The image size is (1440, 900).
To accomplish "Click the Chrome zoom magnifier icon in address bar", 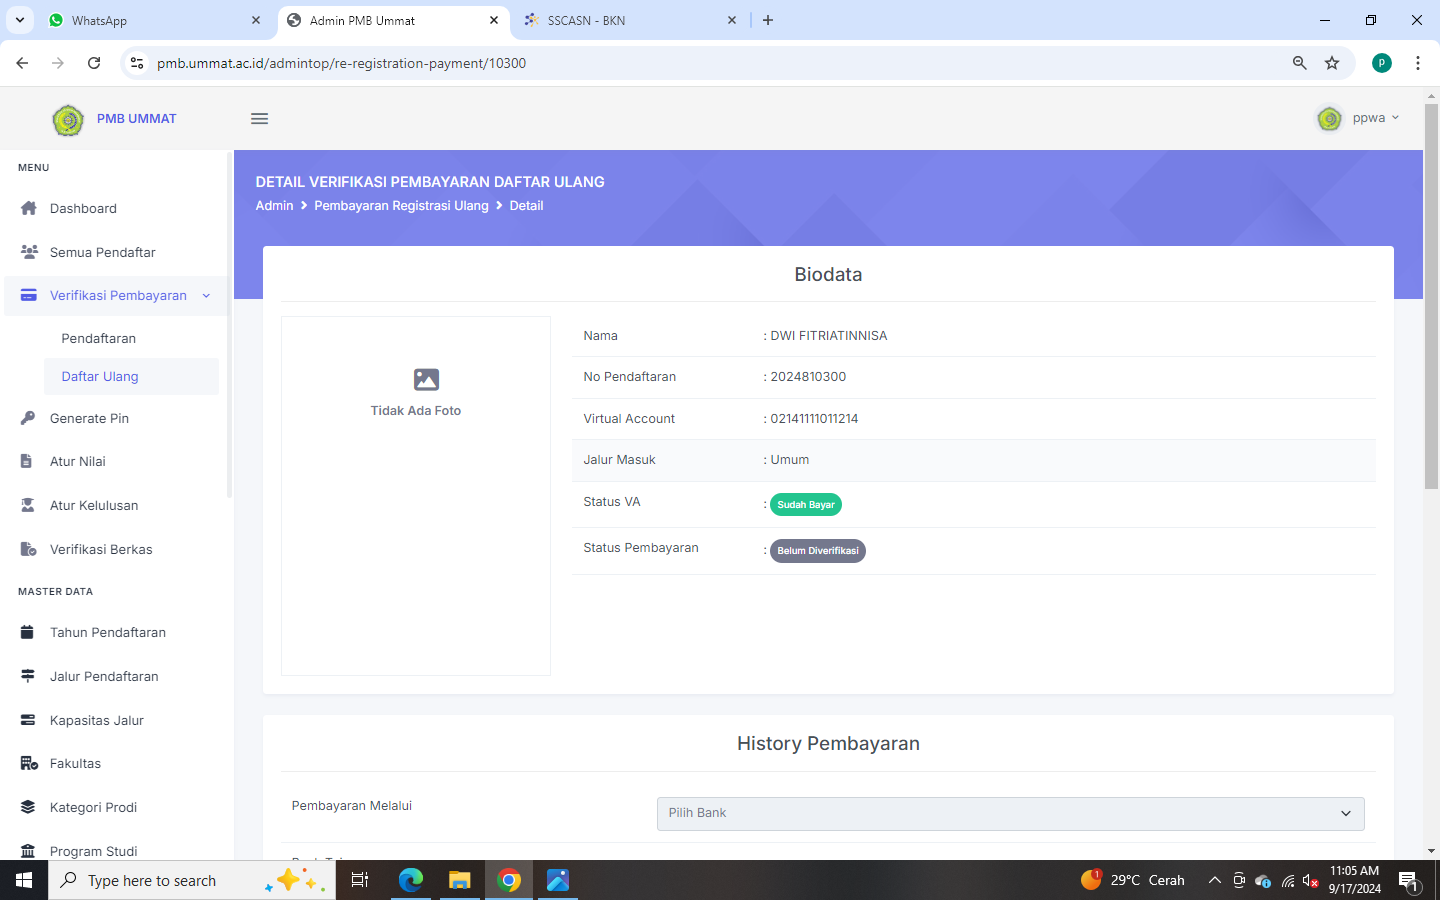I will pos(1299,63).
